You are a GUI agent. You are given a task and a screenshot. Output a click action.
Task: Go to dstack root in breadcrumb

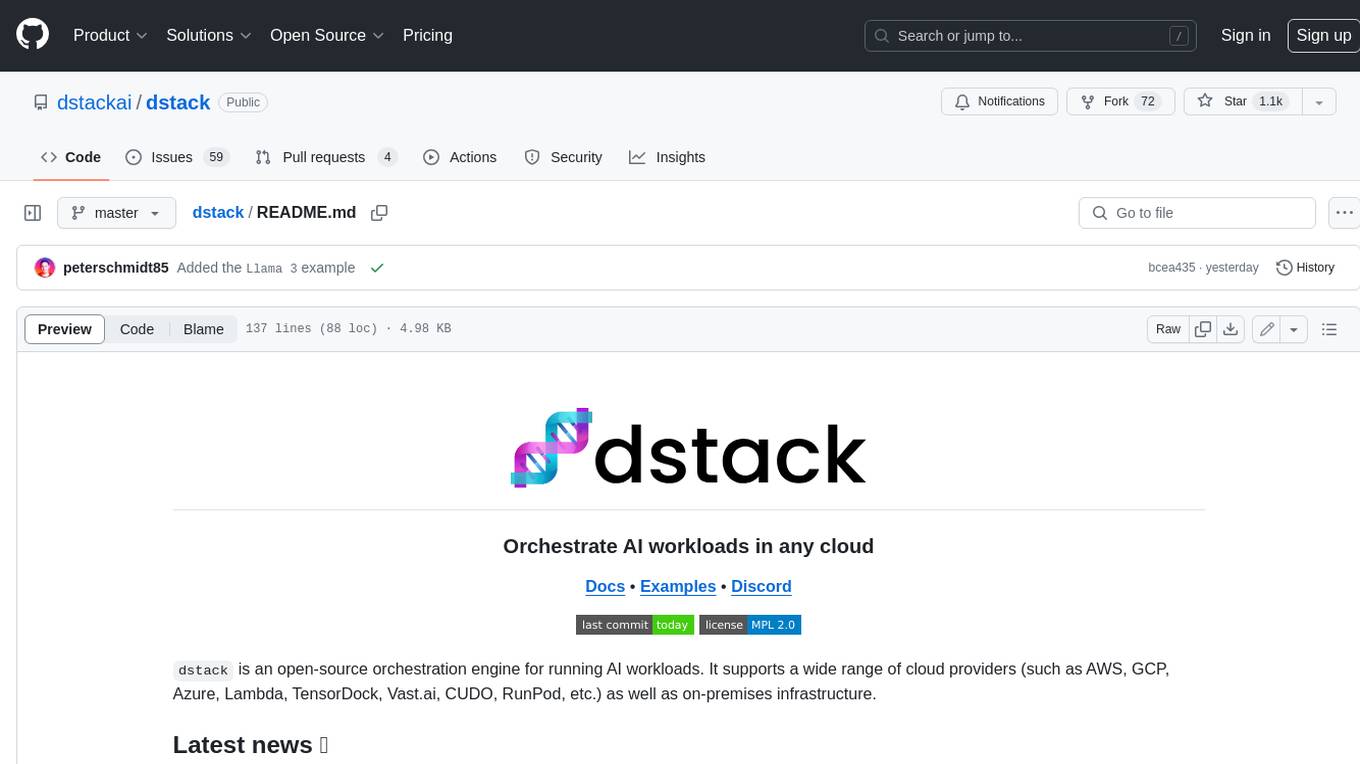(218, 212)
